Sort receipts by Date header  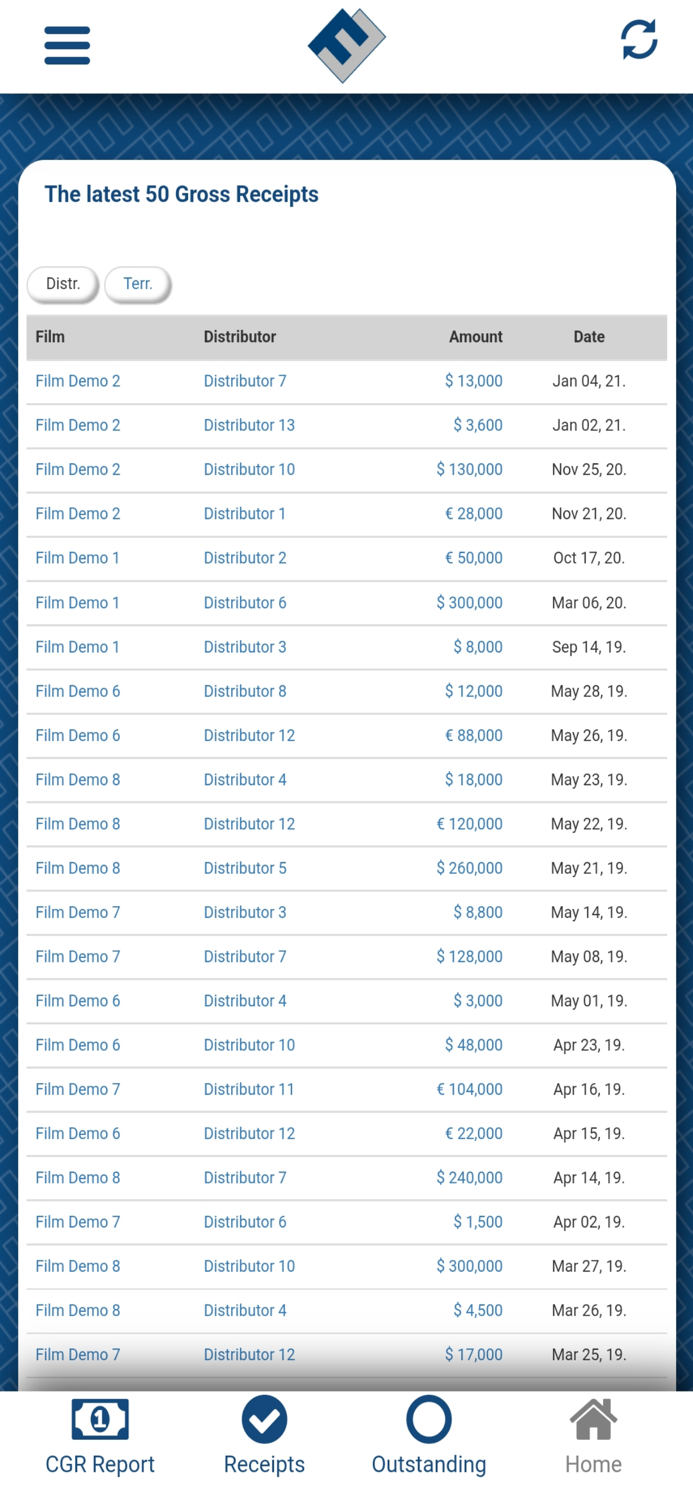[x=589, y=337]
